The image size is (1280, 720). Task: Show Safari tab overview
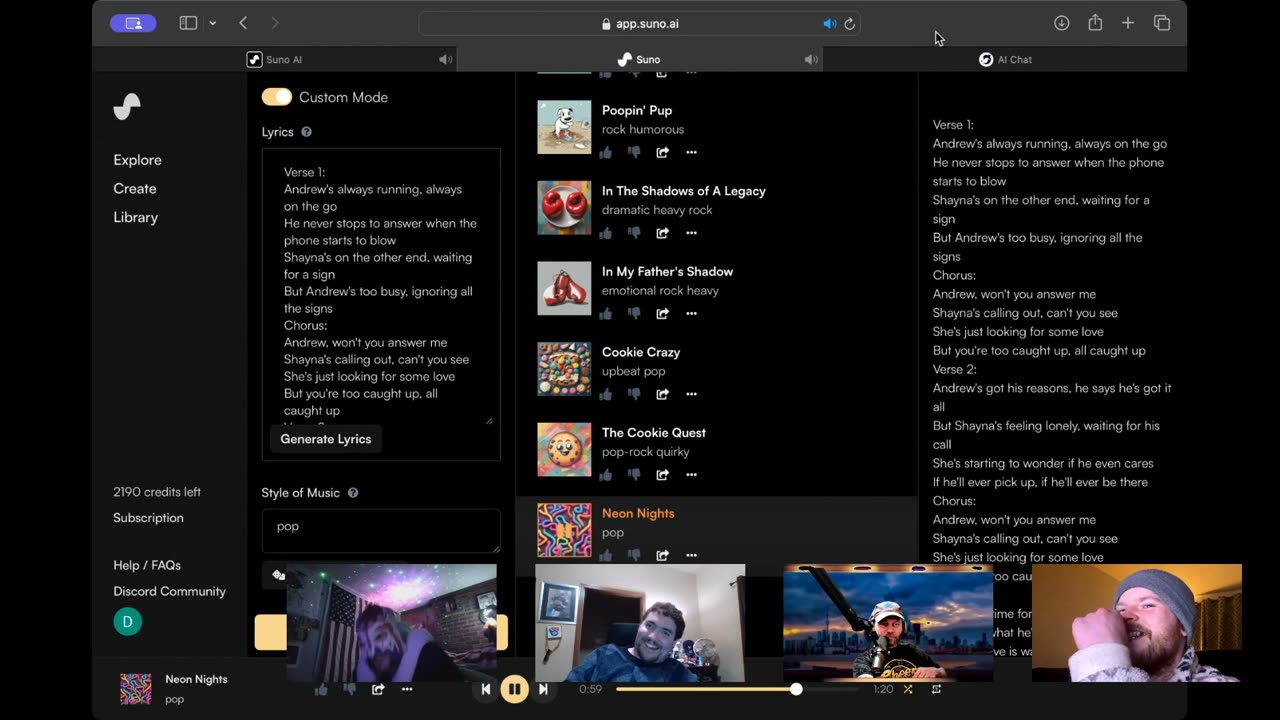click(x=1162, y=23)
